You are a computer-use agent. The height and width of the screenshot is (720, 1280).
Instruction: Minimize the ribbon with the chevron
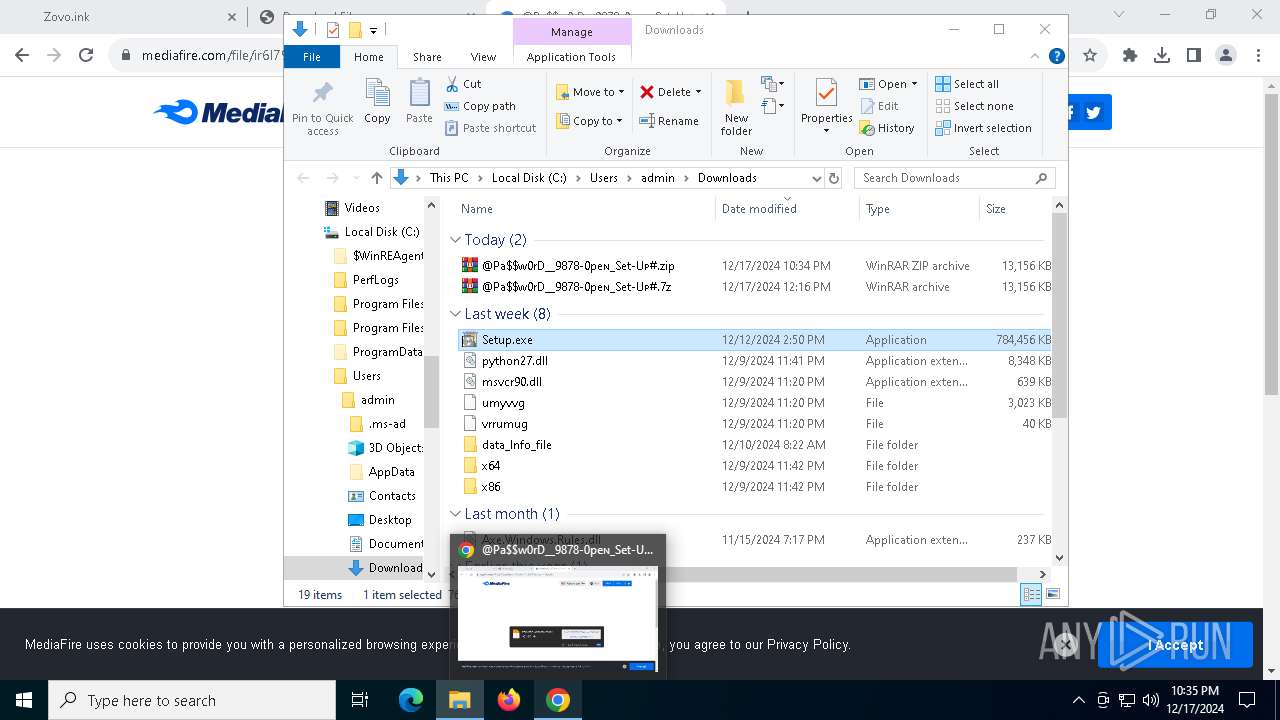pyautogui.click(x=1036, y=57)
